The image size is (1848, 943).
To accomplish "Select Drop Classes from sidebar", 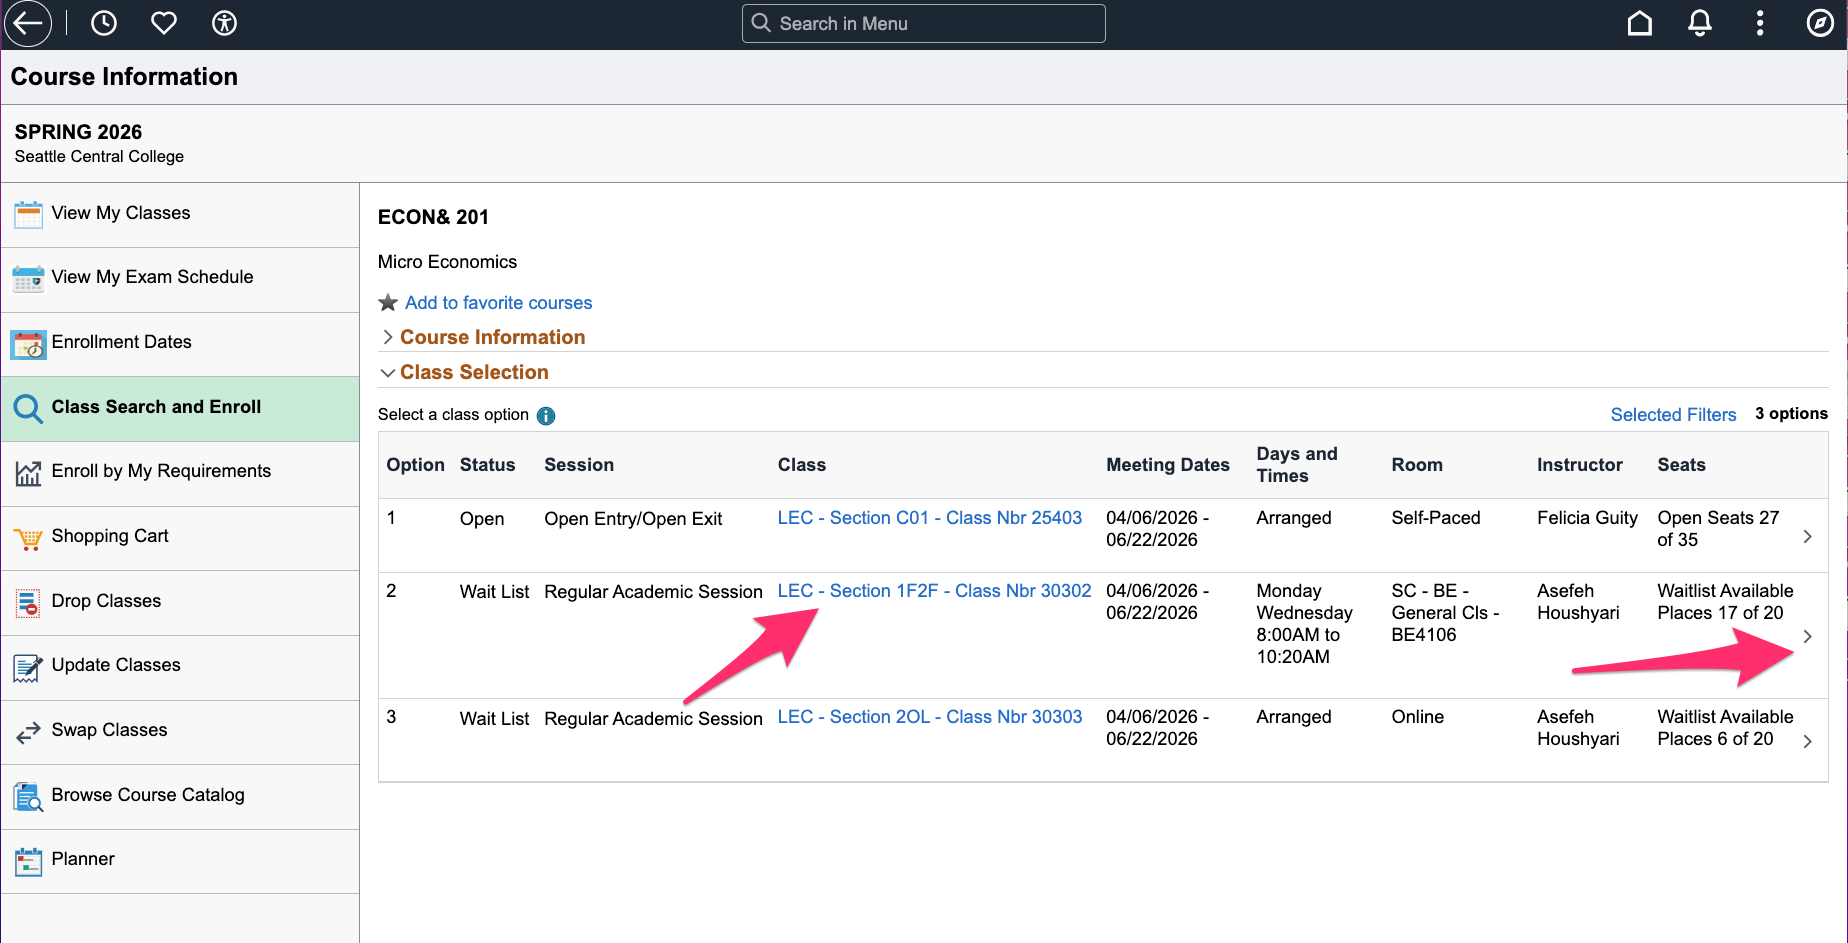I will (106, 601).
